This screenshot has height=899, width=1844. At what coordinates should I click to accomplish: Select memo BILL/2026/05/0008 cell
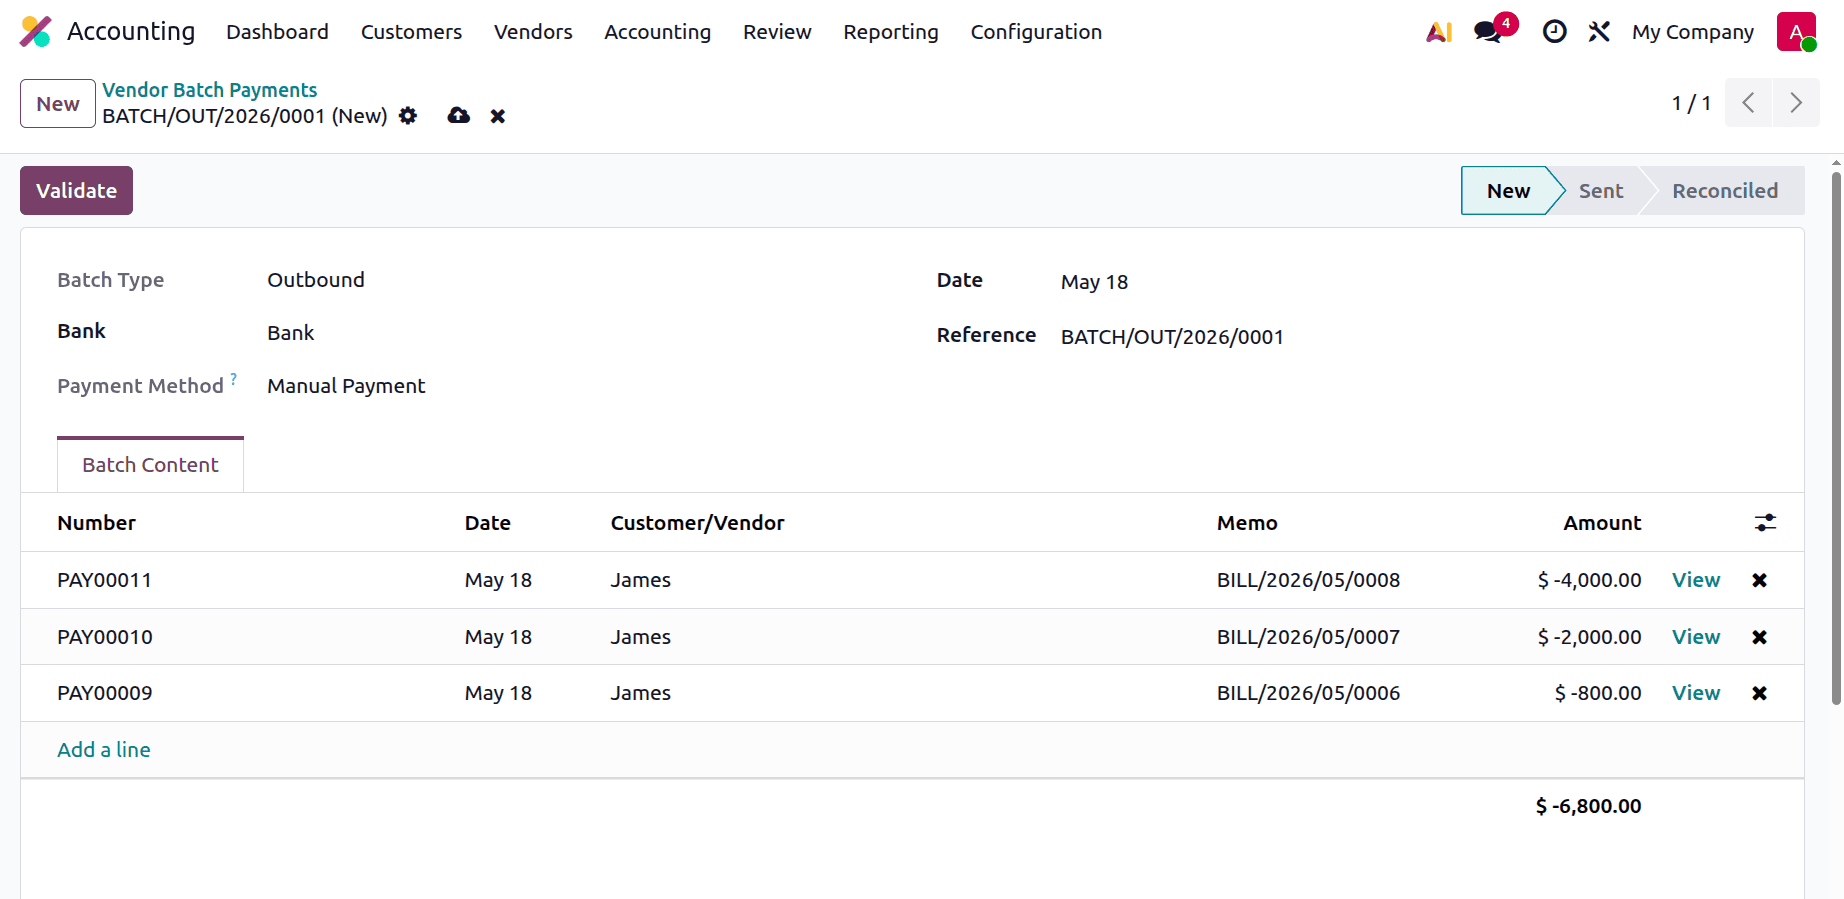coord(1308,580)
